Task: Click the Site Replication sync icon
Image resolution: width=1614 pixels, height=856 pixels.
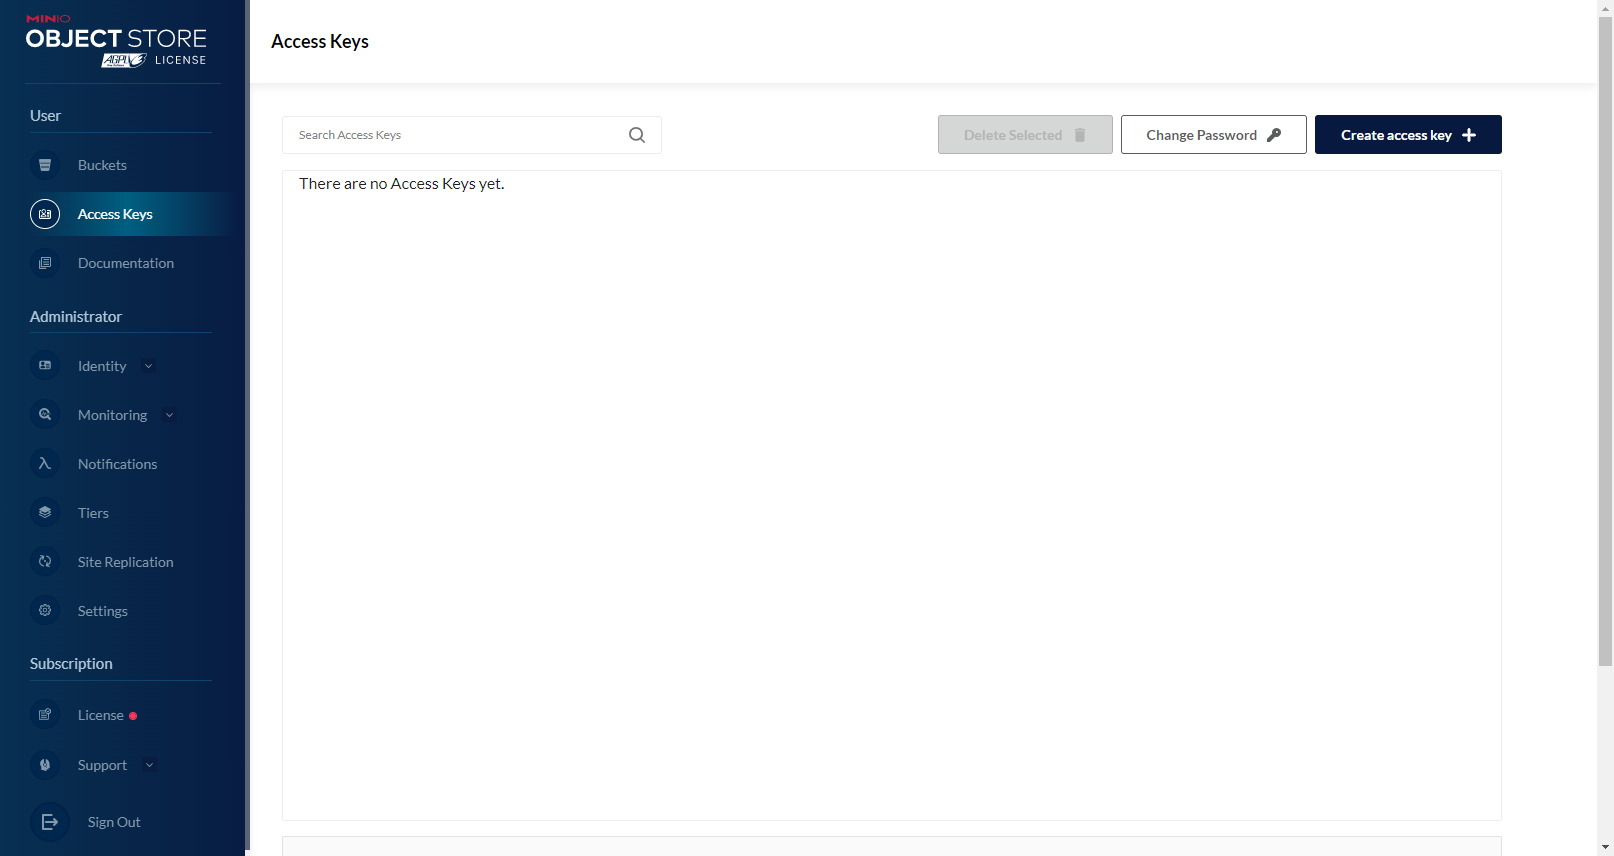Action: coord(45,562)
